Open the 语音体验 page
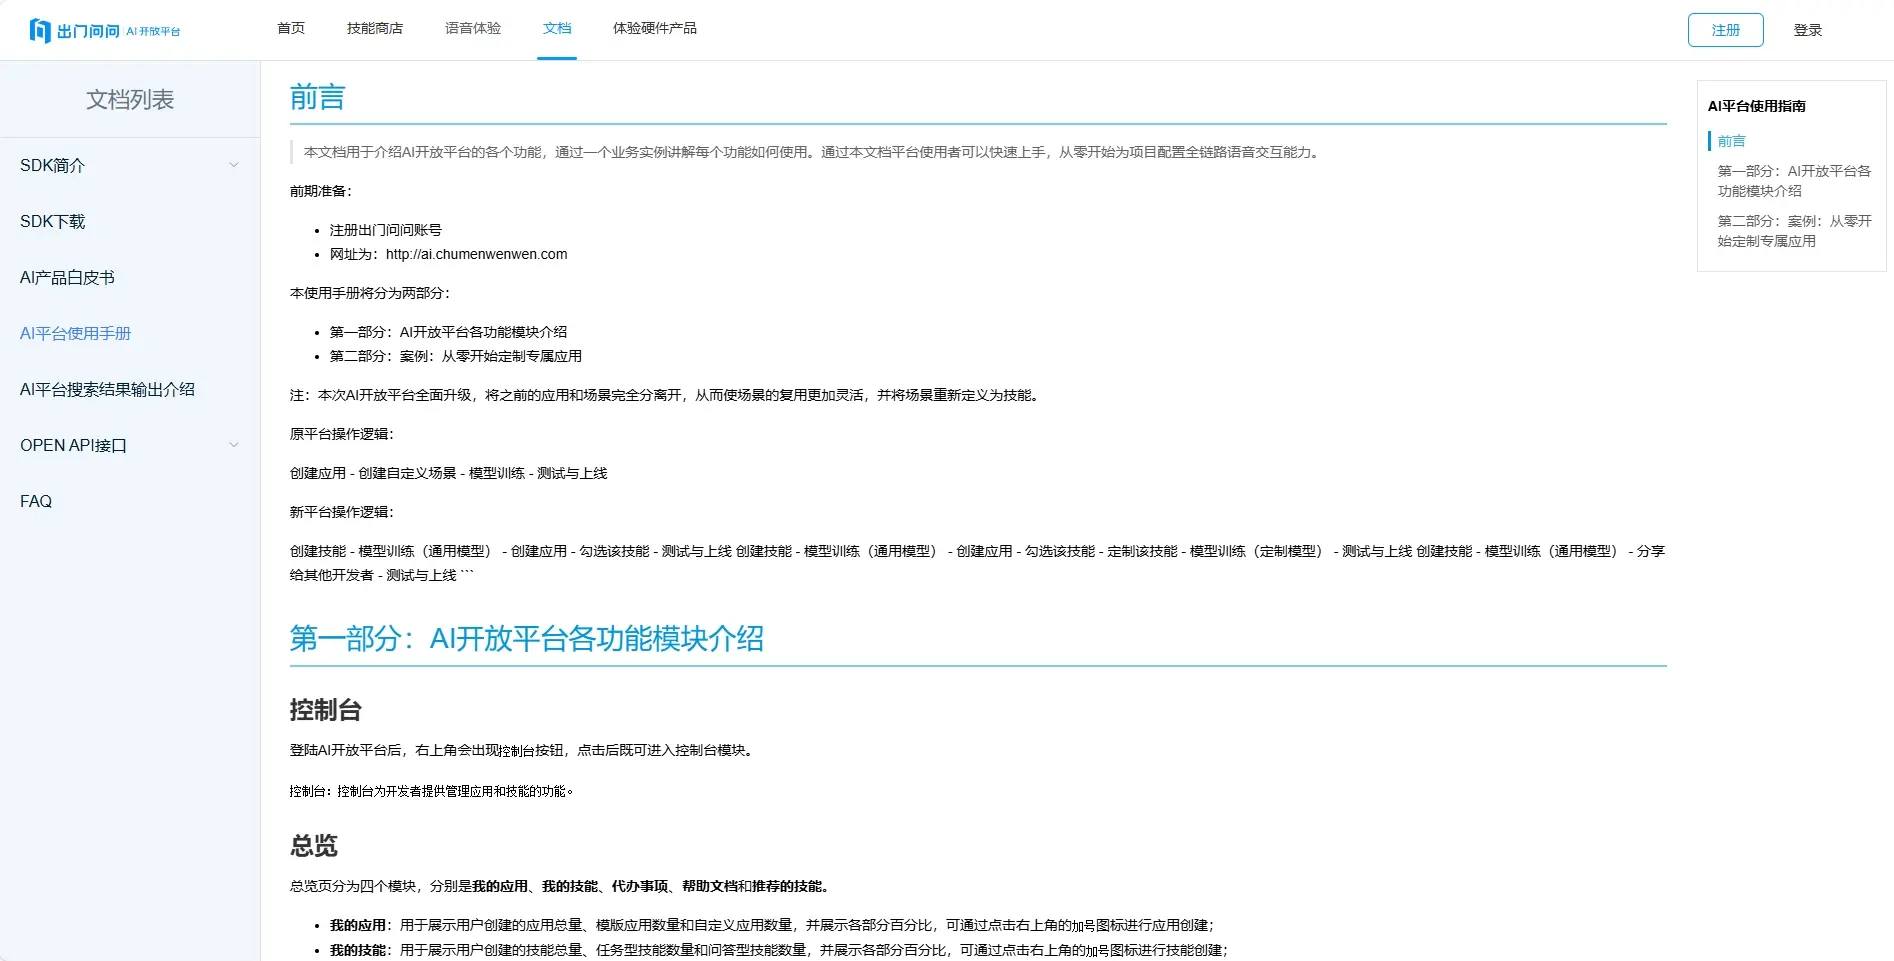1894x961 pixels. click(x=472, y=29)
